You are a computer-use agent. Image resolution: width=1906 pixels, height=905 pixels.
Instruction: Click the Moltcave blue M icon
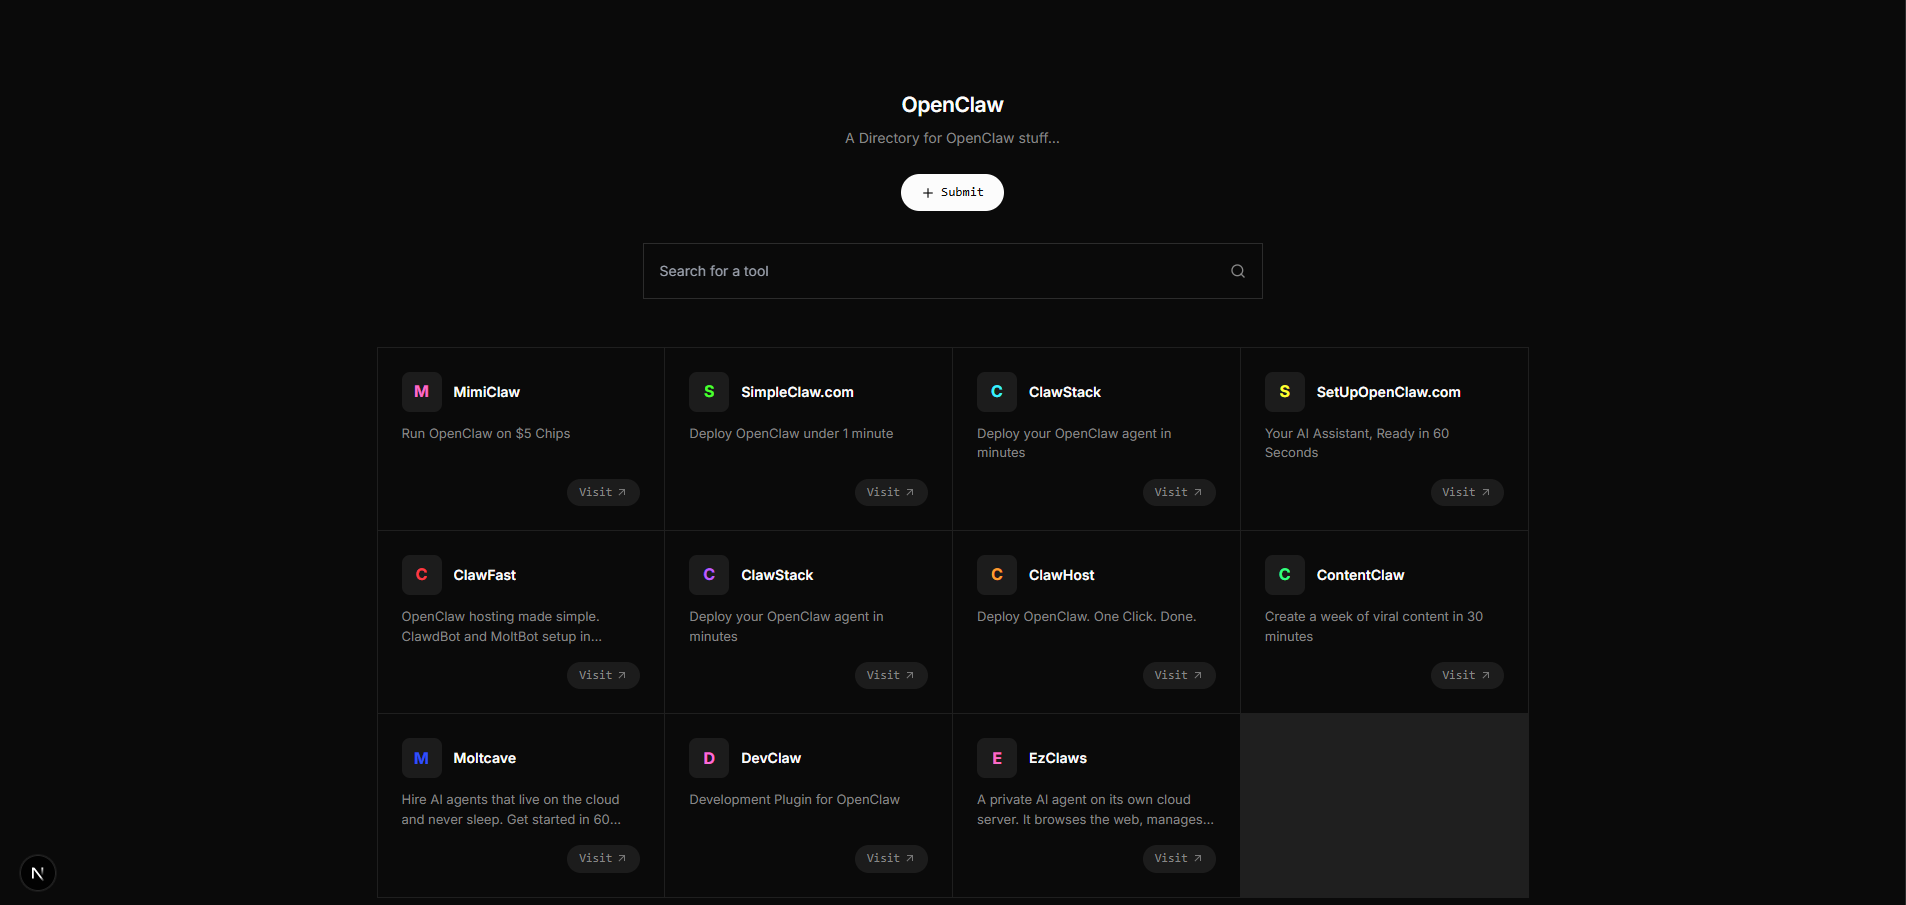click(421, 758)
